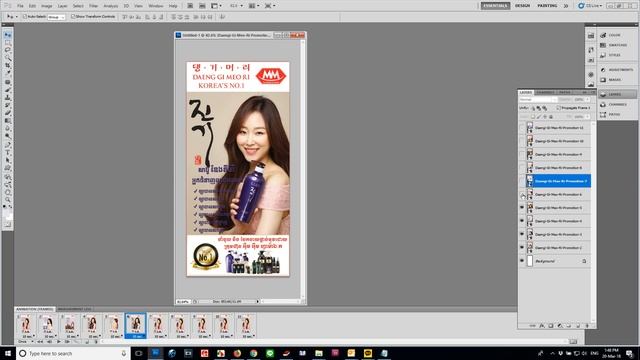Switch to Essentials workspace
Viewport: 640px width, 360px height.
(495, 6)
